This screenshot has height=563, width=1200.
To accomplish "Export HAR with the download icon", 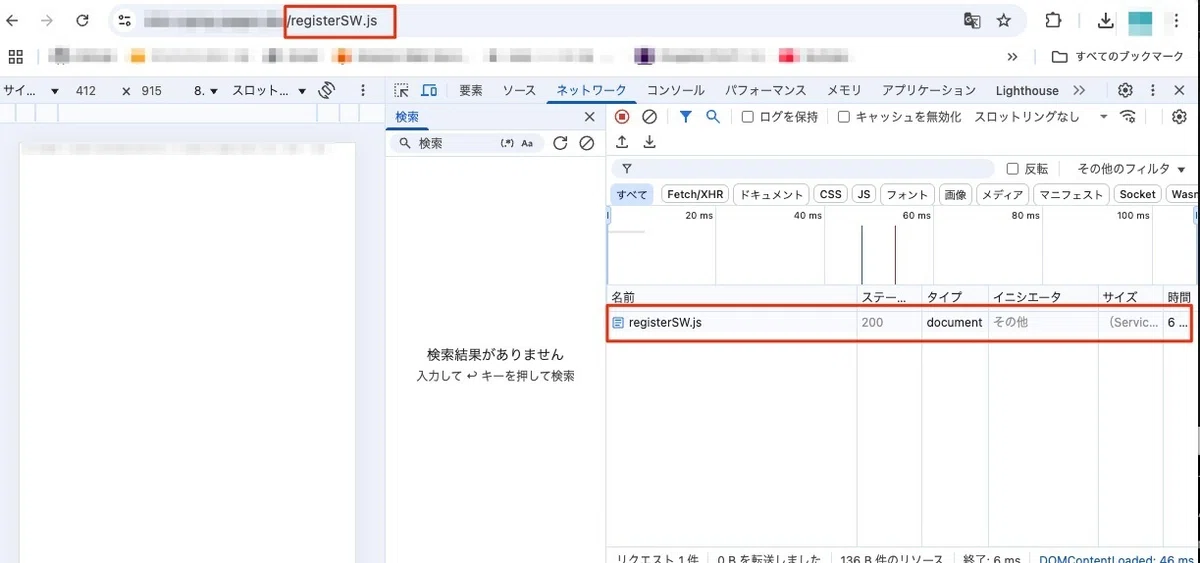I will 649,142.
